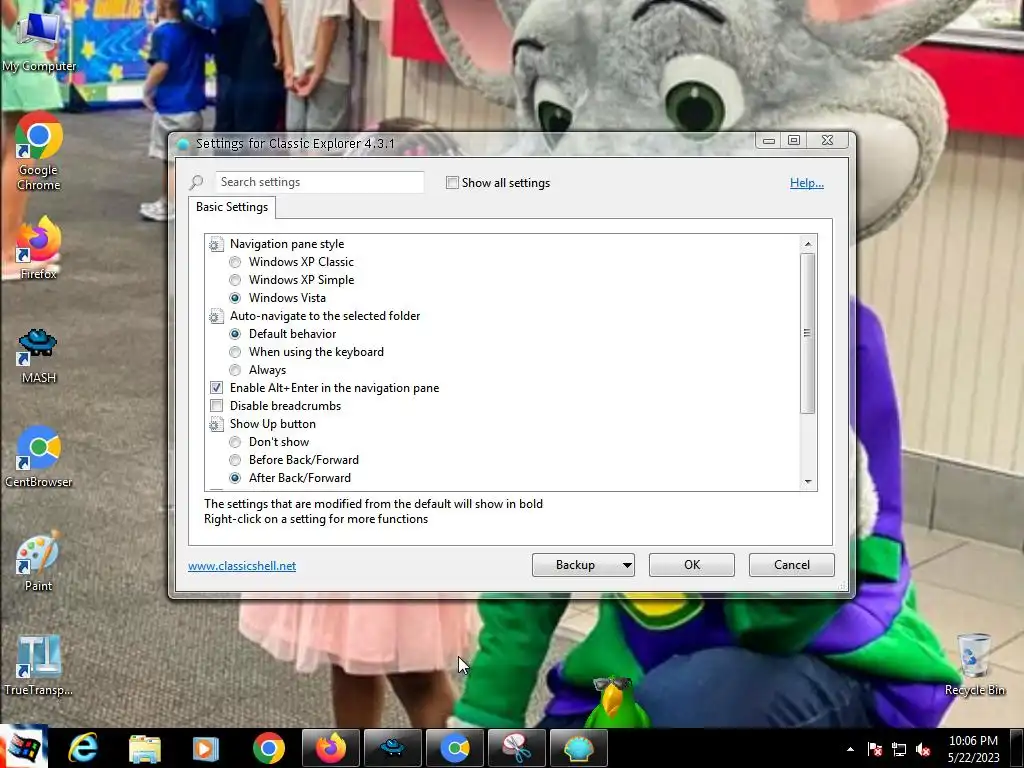The width and height of the screenshot is (1024, 768).
Task: Click Navigation pane style gear icon
Action: tap(216, 244)
